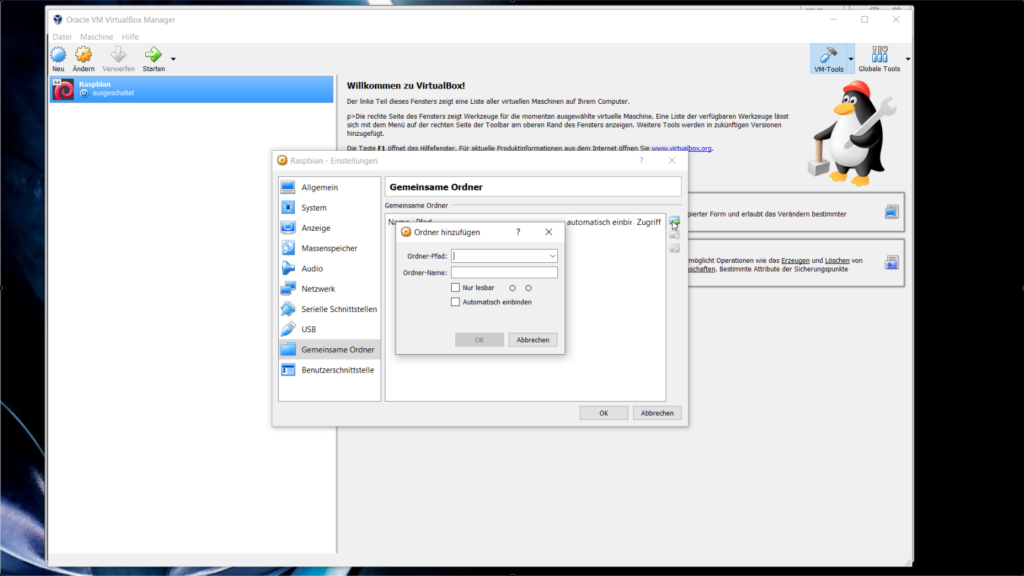Select the first radio button beside Nur lesbar
Image resolution: width=1024 pixels, height=576 pixels.
[513, 287]
